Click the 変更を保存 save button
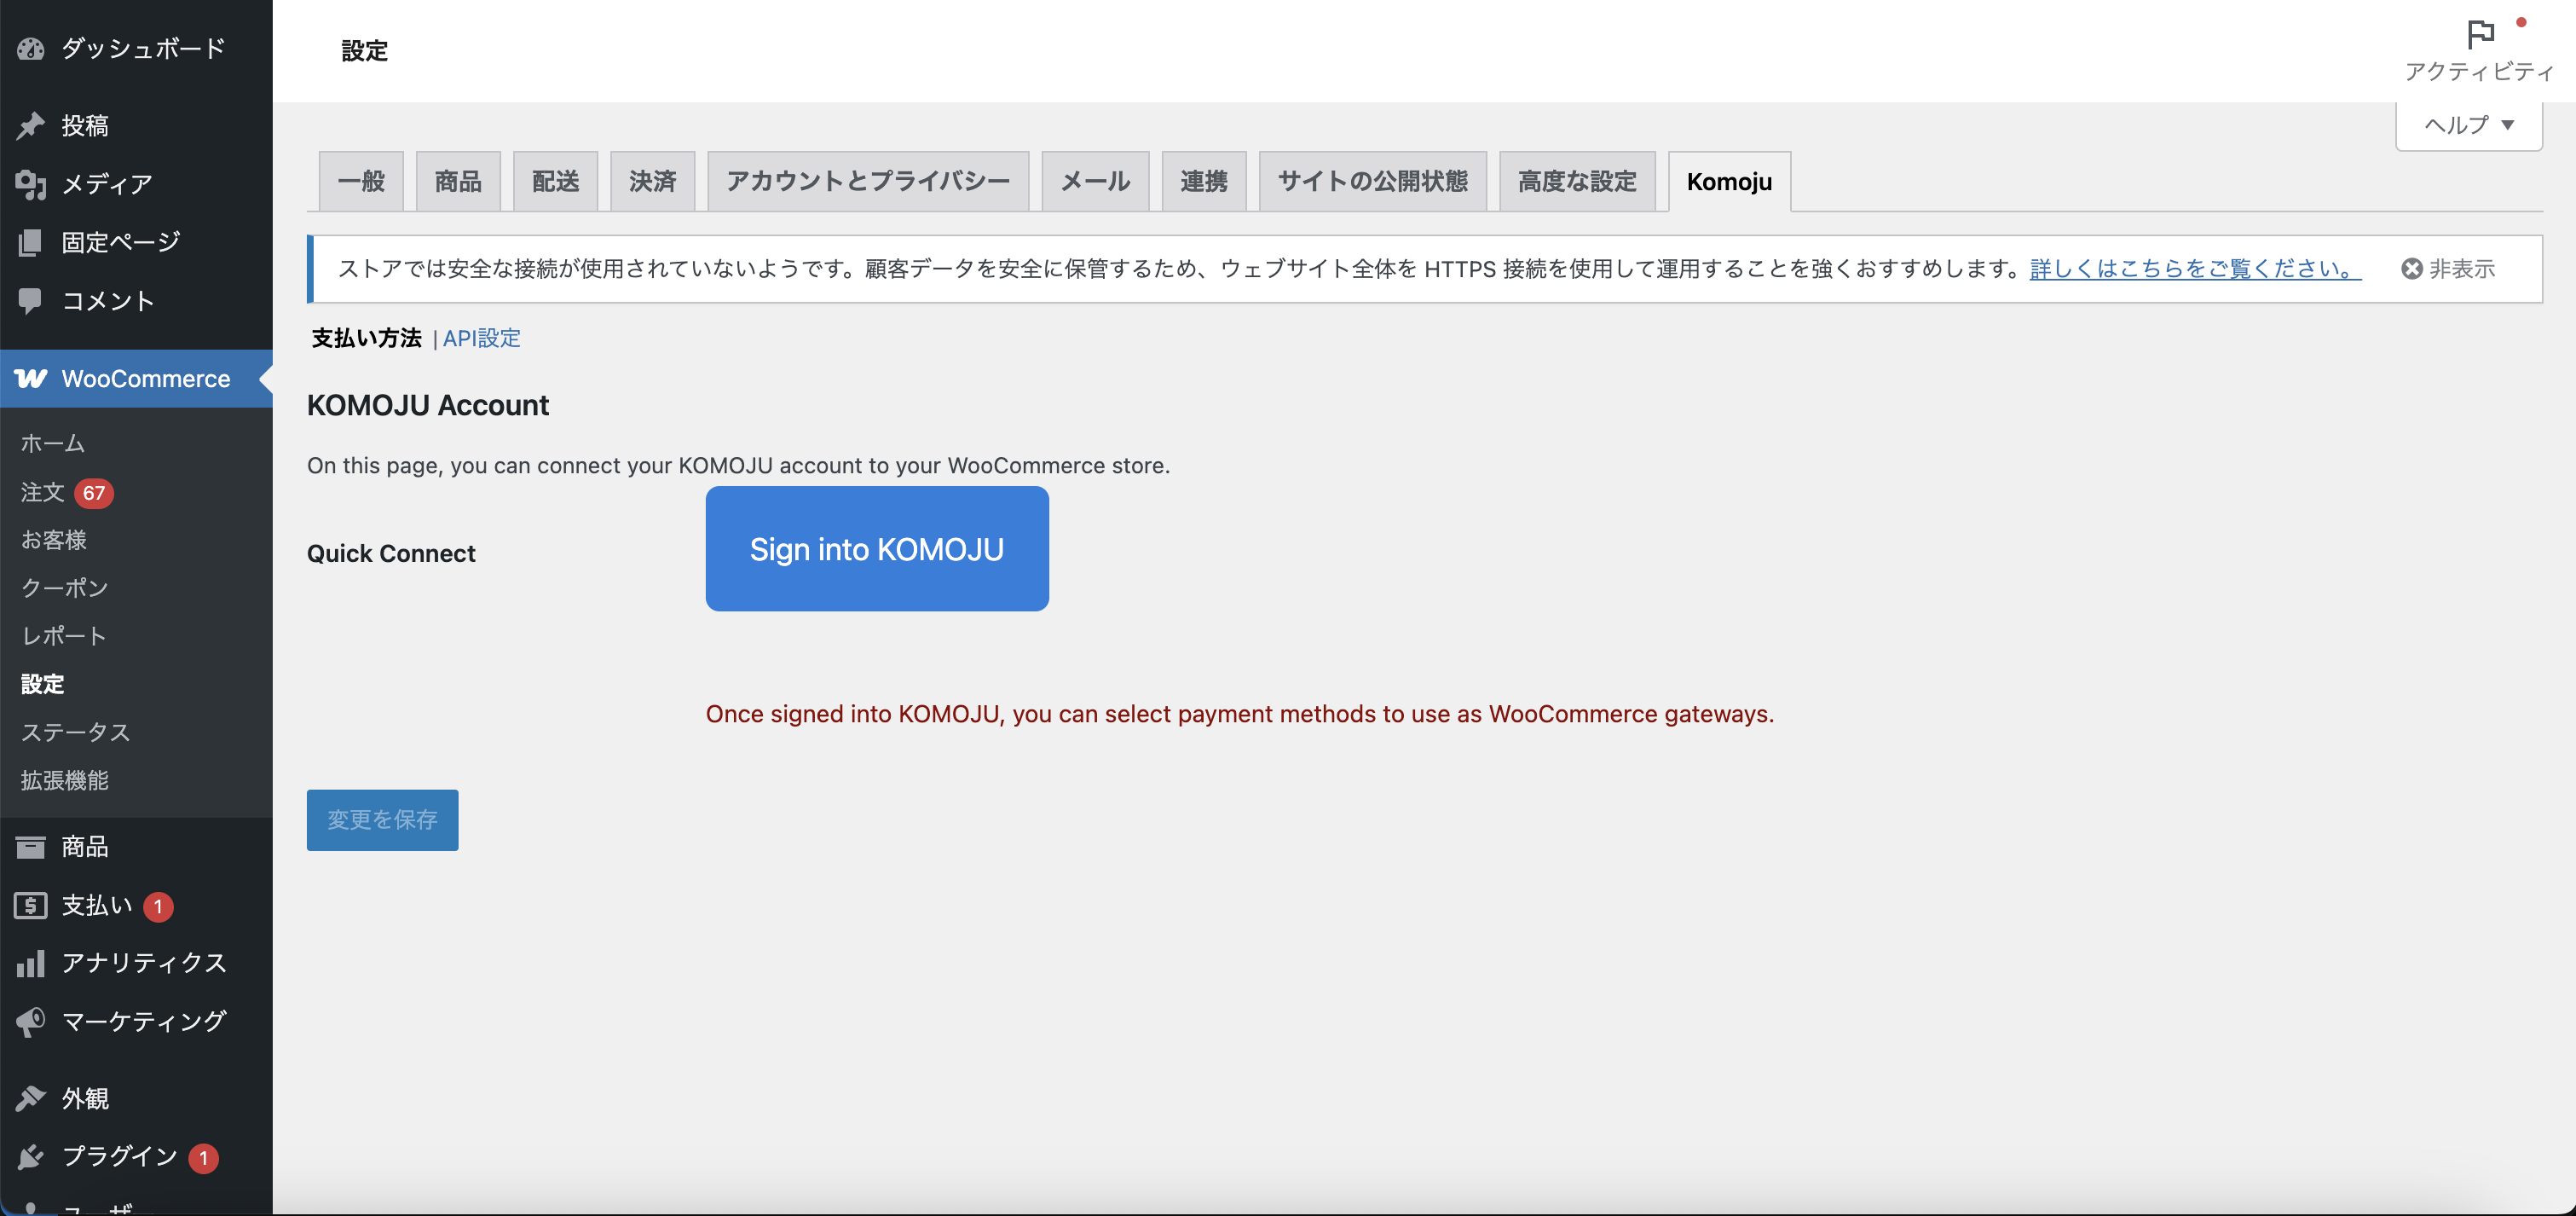 click(382, 820)
